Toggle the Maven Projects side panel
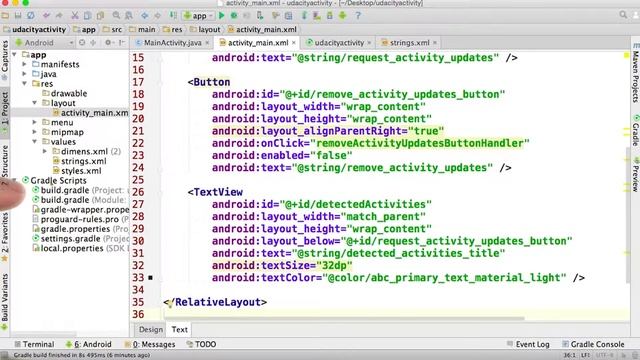 (636, 73)
